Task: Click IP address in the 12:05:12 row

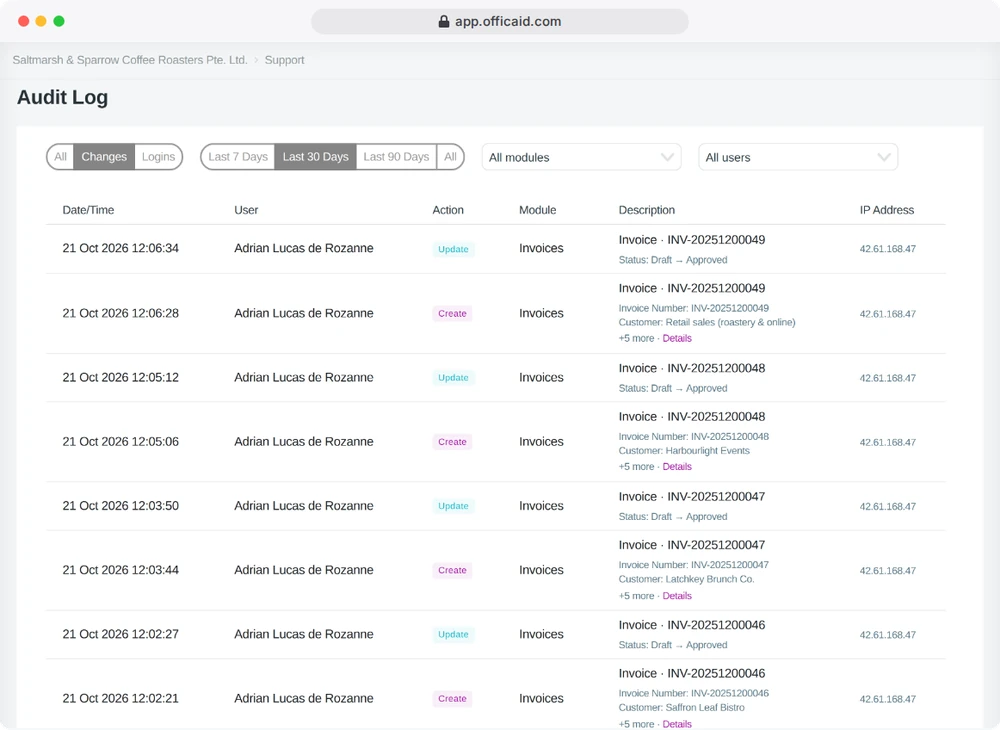Action: click(888, 378)
